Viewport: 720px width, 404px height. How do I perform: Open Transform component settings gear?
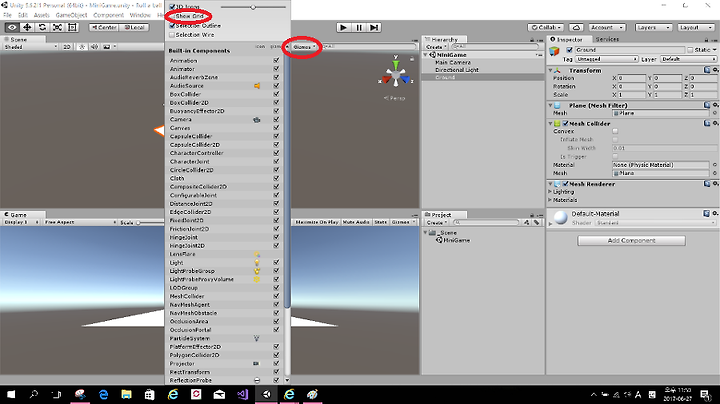(715, 70)
